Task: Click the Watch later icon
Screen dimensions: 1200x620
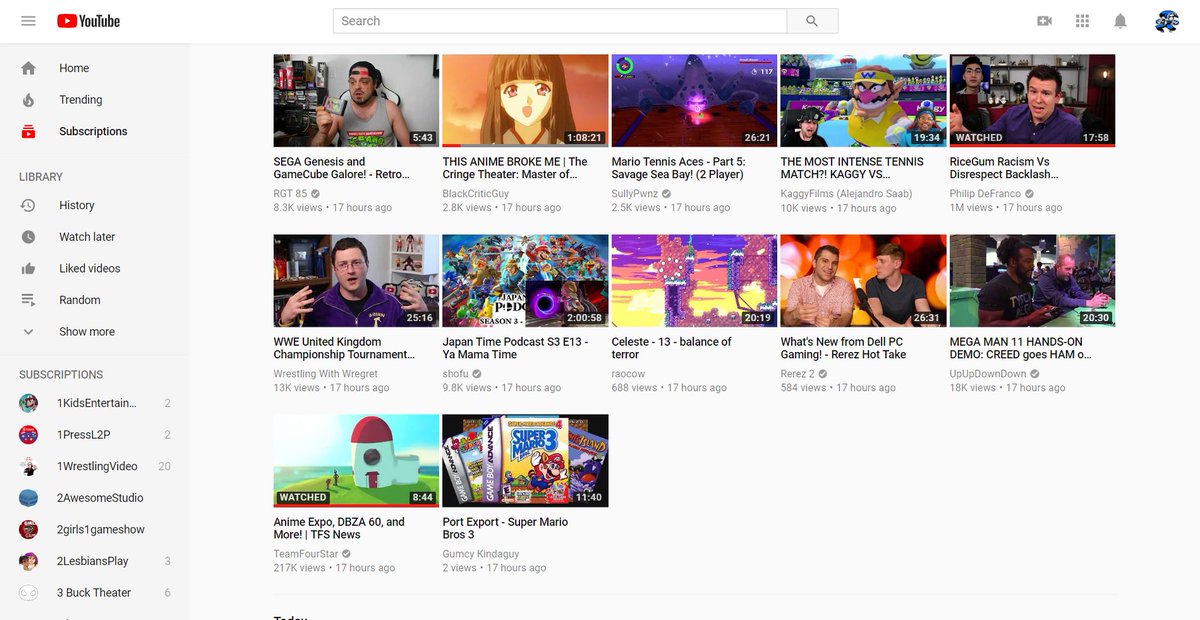Action: (28, 237)
